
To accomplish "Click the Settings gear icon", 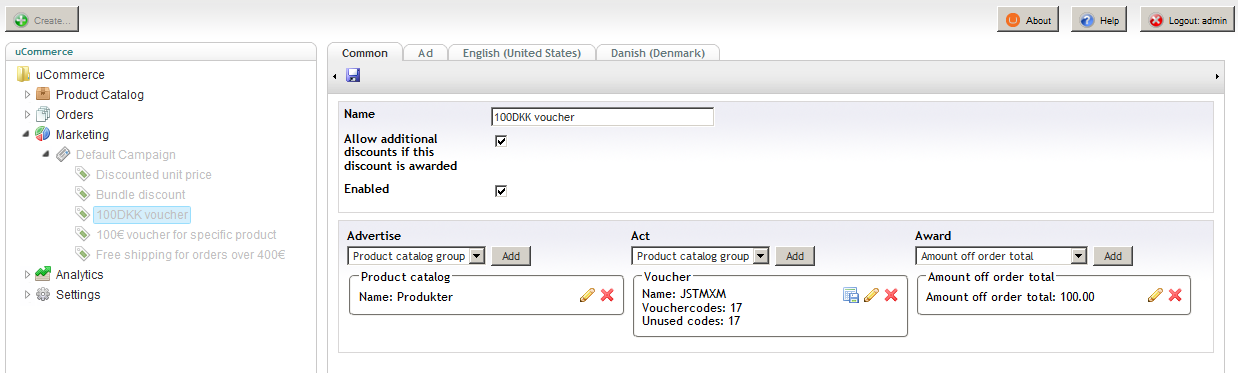I will 43,294.
